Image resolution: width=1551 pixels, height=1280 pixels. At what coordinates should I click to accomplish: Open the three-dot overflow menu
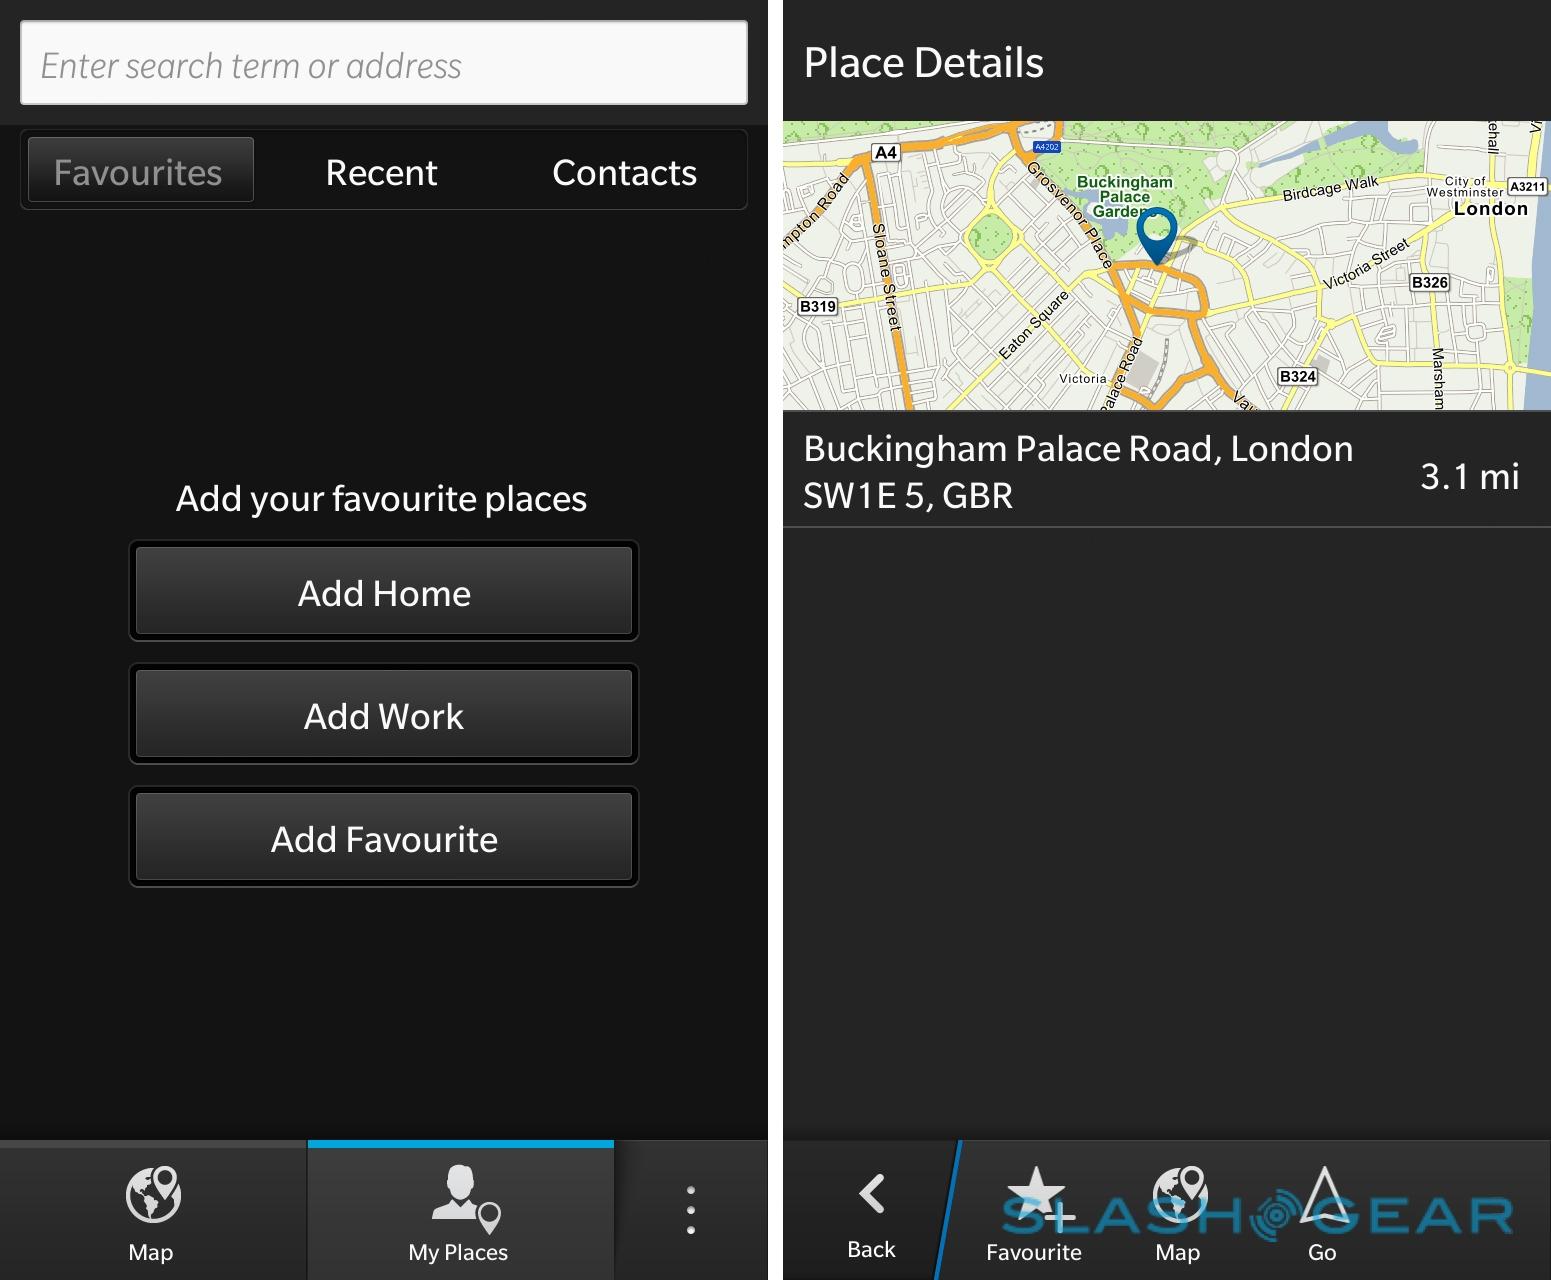click(x=690, y=1210)
